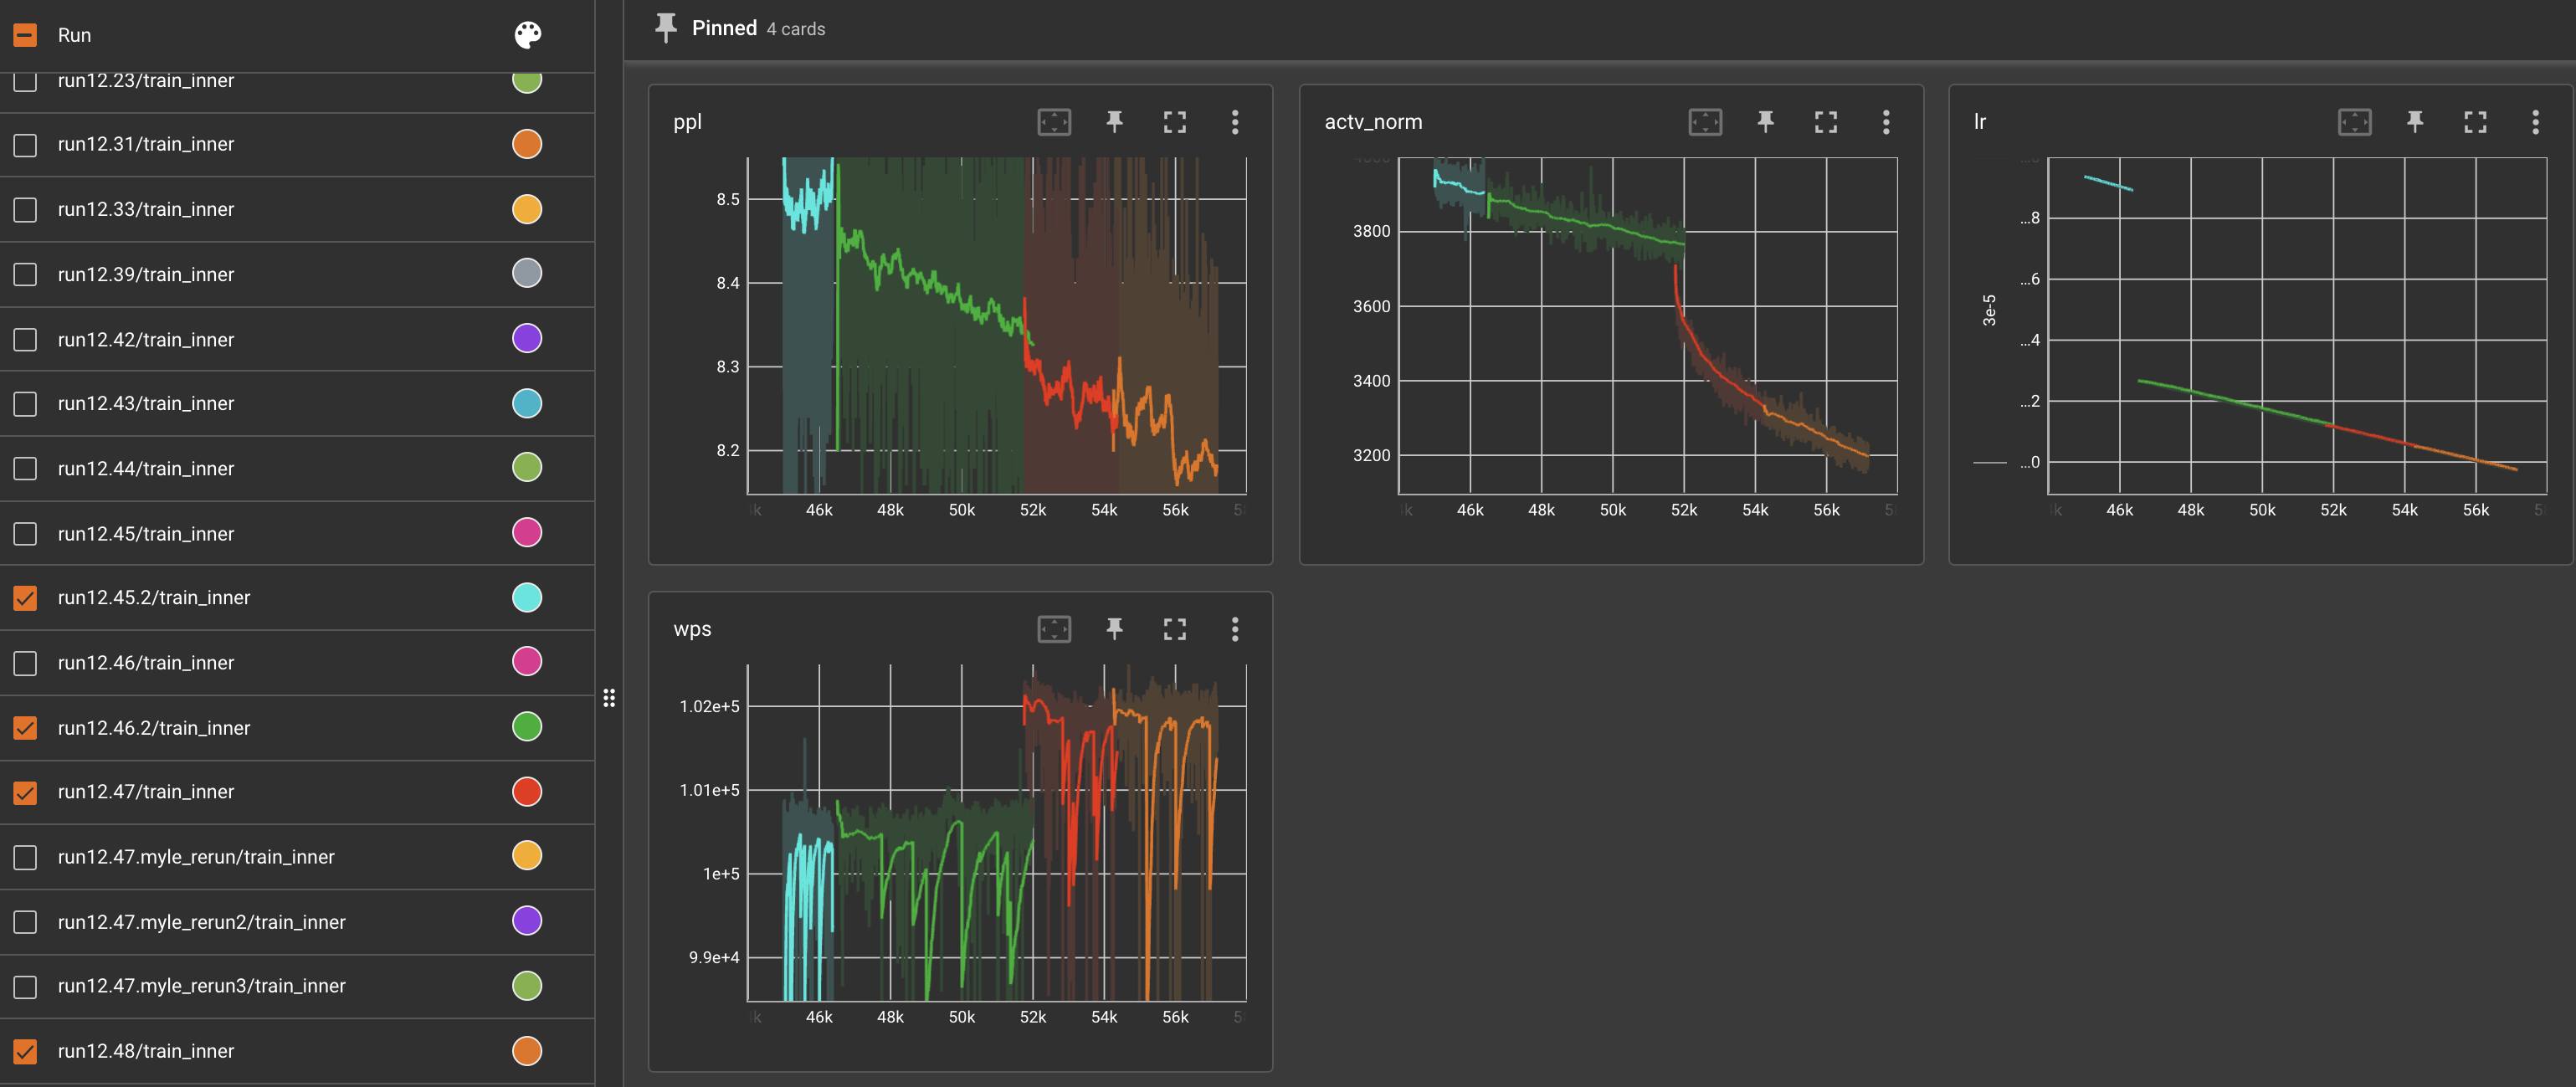Fit domain on wps chart
This screenshot has height=1087, width=2576.
(x=1054, y=629)
